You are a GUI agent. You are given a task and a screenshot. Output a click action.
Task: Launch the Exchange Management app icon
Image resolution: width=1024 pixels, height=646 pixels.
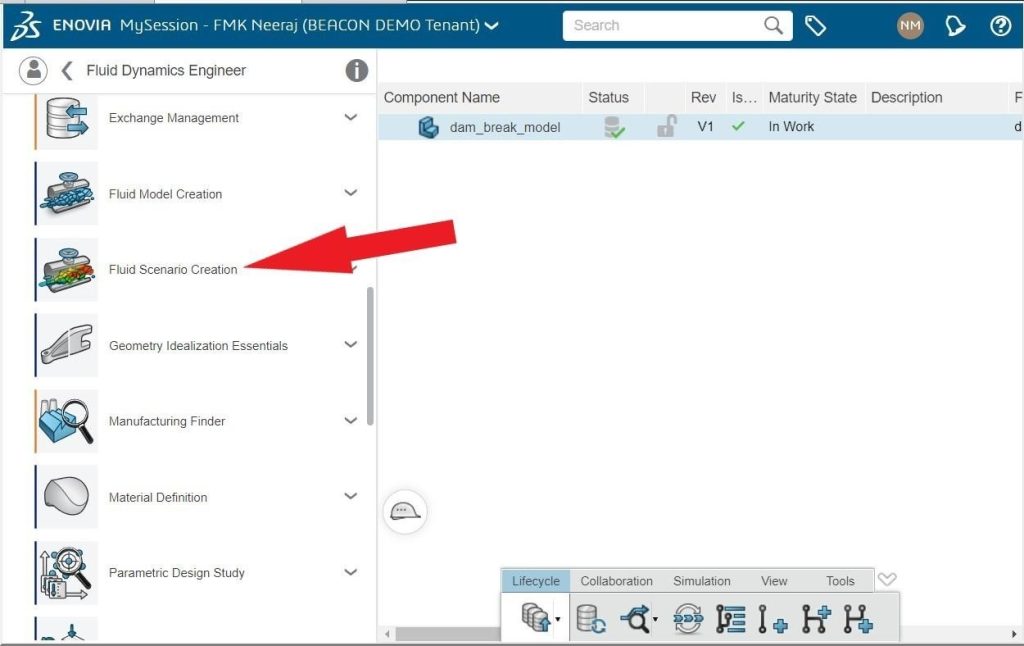[67, 118]
